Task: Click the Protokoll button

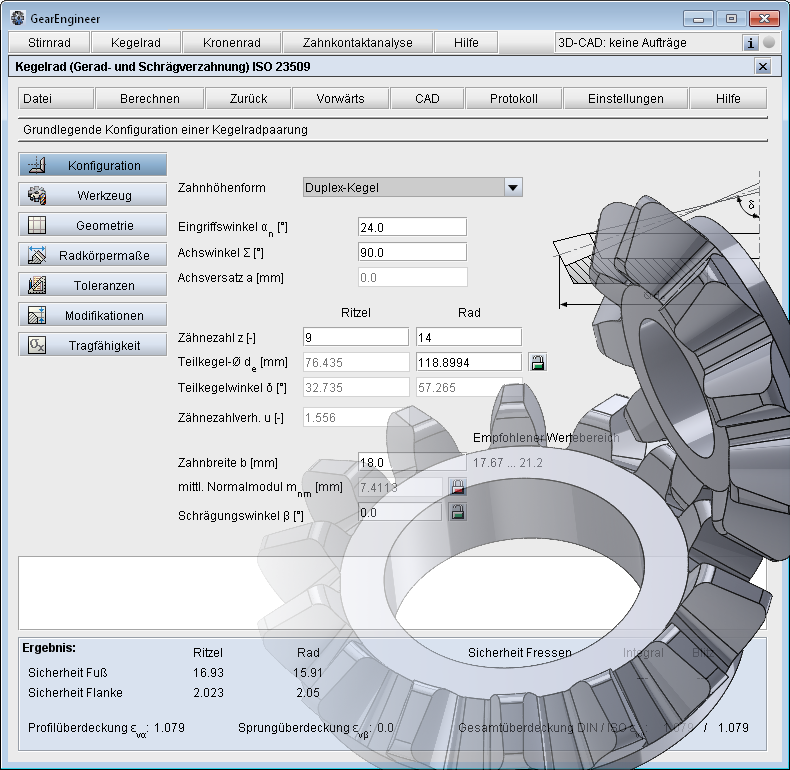Action: [514, 99]
